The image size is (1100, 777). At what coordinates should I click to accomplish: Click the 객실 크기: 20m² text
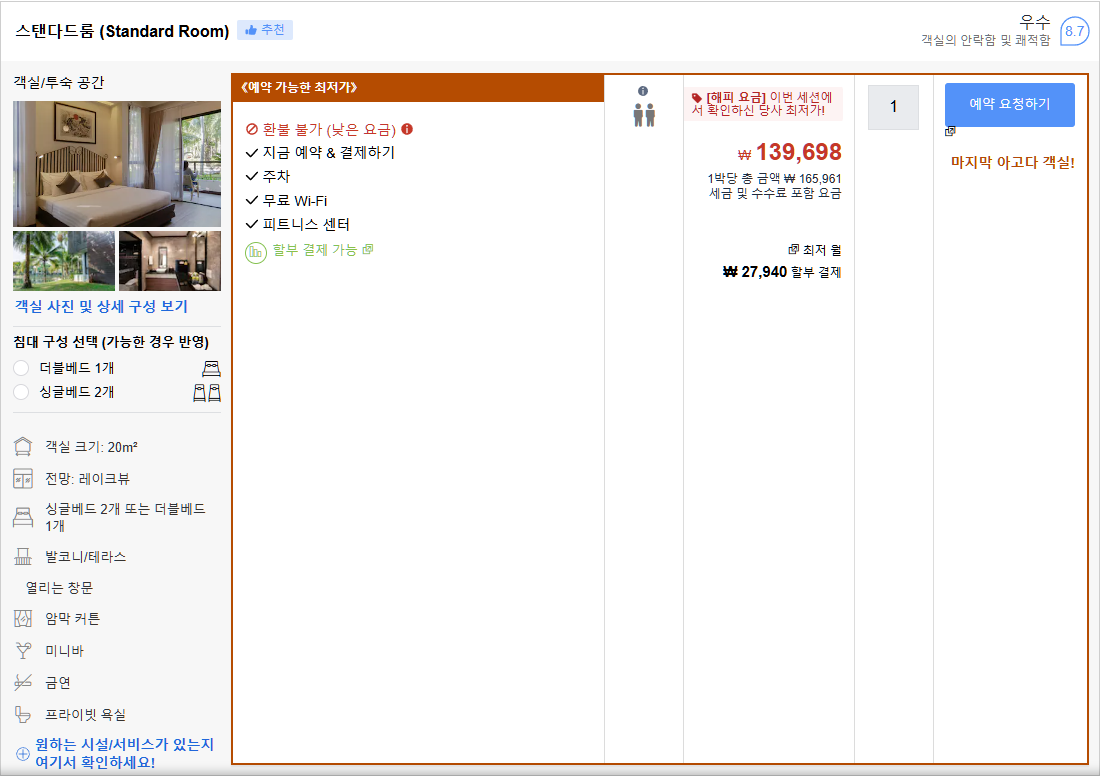91,447
